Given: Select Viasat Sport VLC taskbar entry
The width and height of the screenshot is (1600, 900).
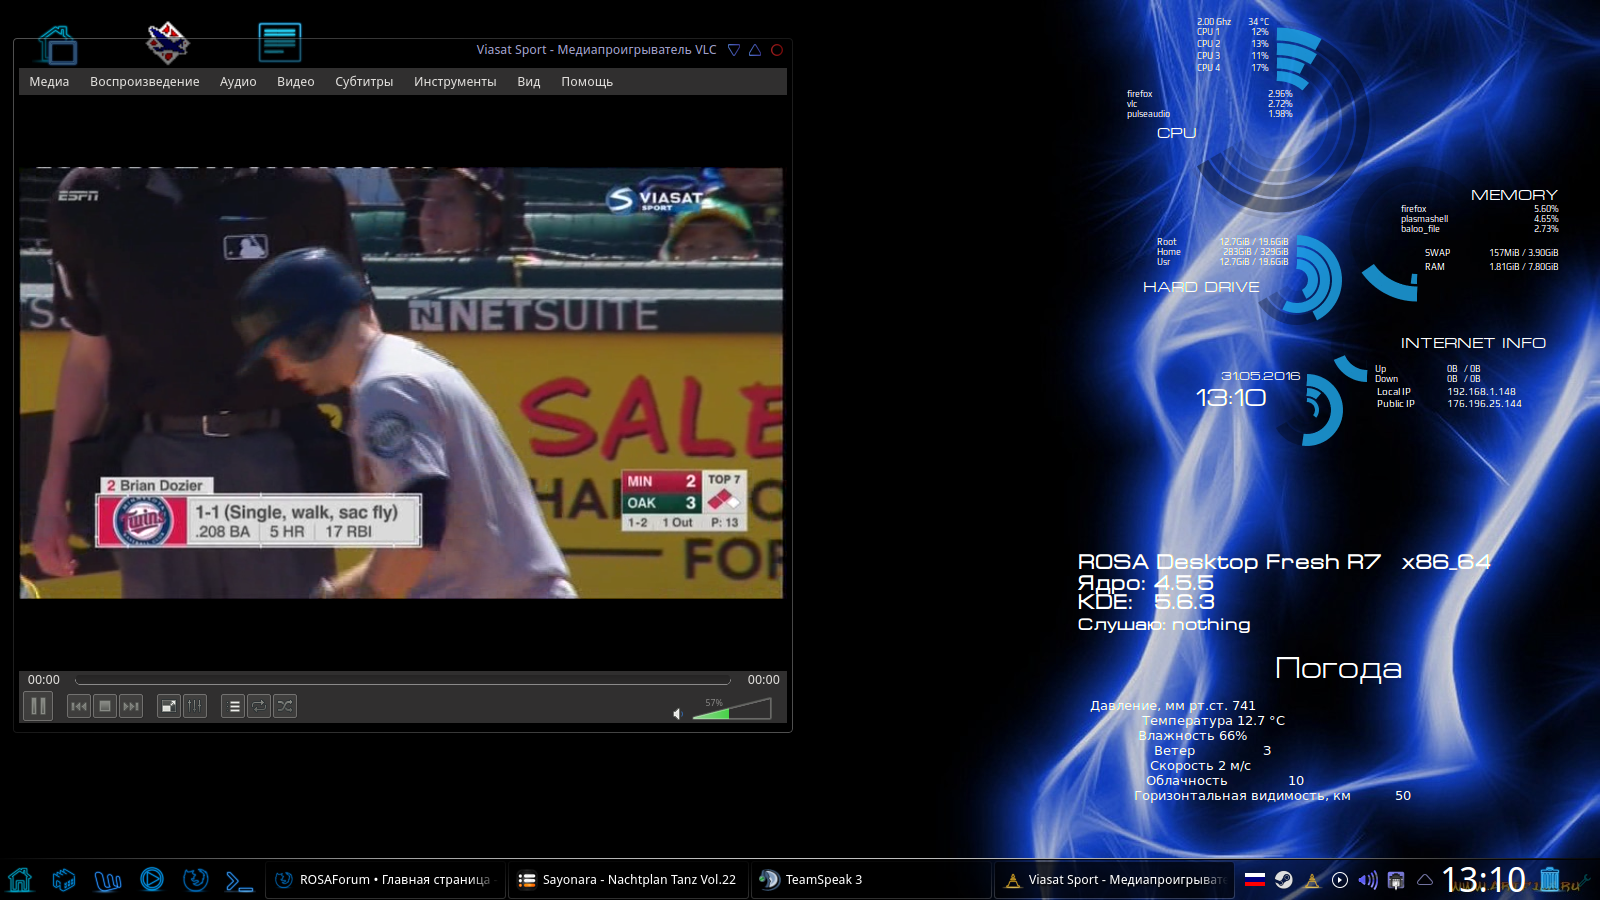Looking at the screenshot, I should pos(1115,880).
